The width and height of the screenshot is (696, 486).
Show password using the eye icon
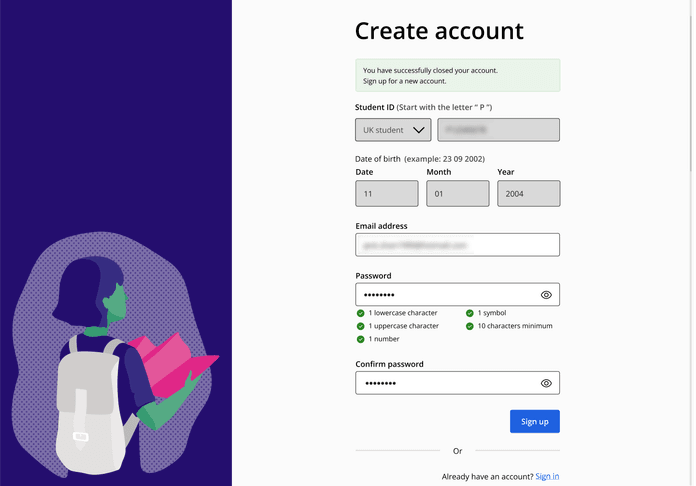pyautogui.click(x=546, y=295)
